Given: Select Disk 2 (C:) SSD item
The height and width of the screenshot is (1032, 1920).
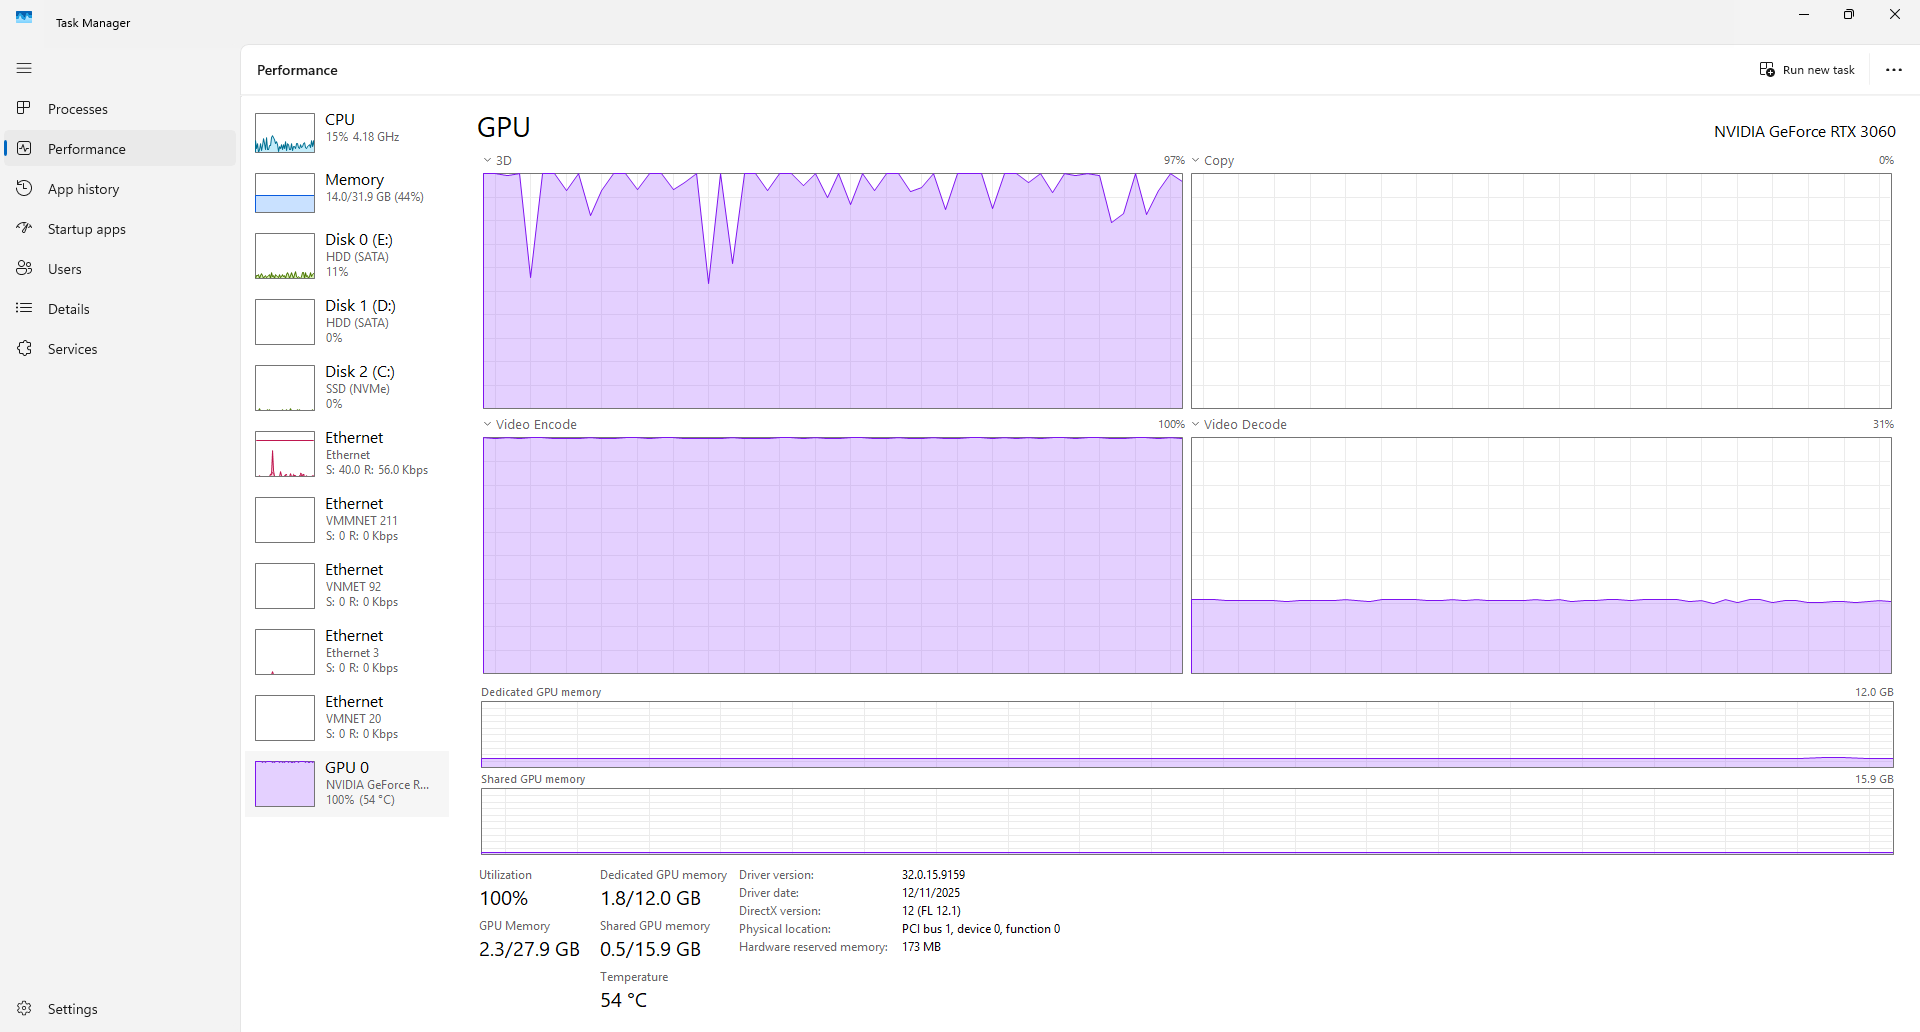Looking at the screenshot, I should point(347,388).
